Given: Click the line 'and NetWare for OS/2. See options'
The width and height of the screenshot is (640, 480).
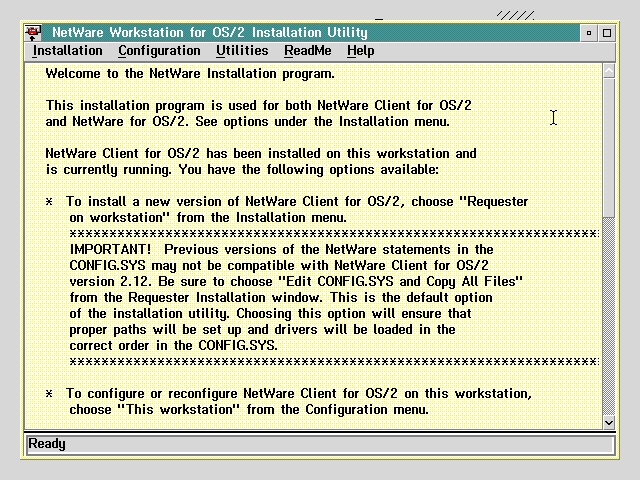Looking at the screenshot, I should [x=247, y=122].
